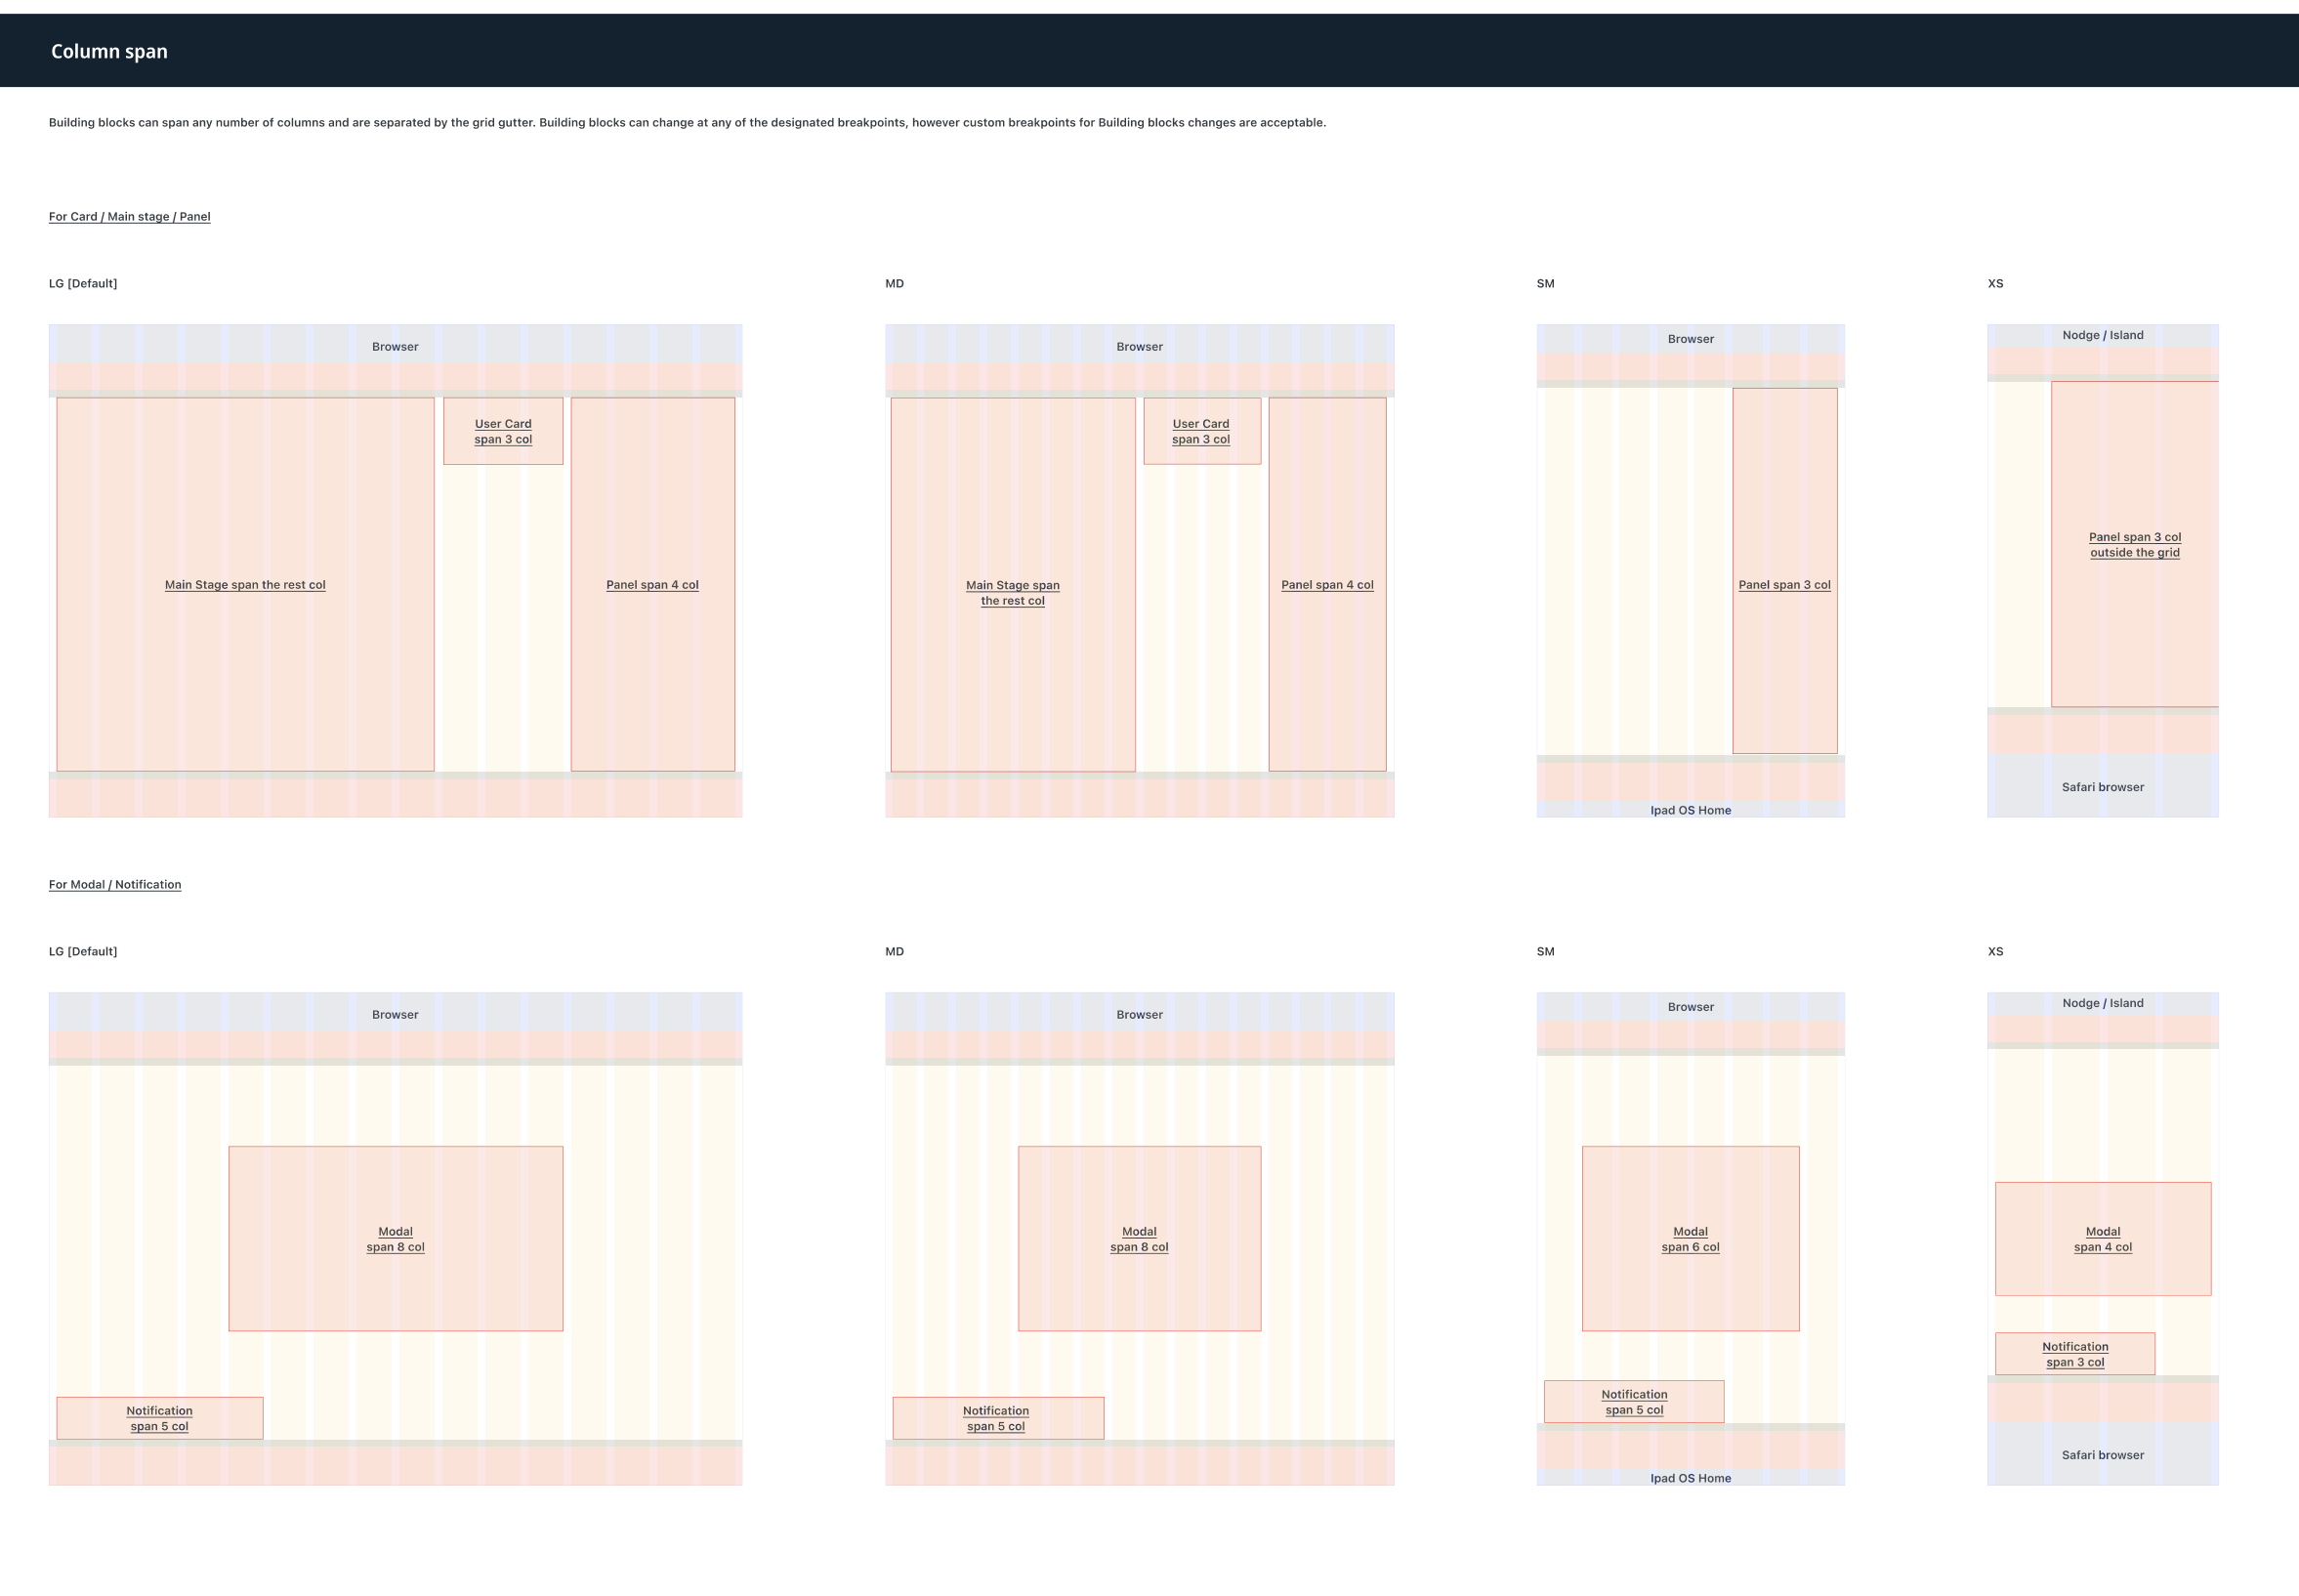Click 'Main Stage span the rest col' in MD

(1012, 593)
